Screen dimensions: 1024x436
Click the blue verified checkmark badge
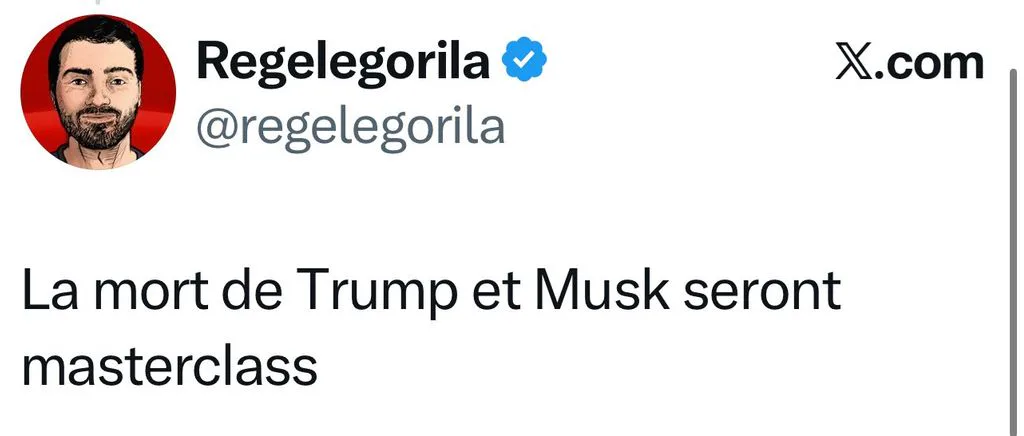pyautogui.click(x=524, y=59)
